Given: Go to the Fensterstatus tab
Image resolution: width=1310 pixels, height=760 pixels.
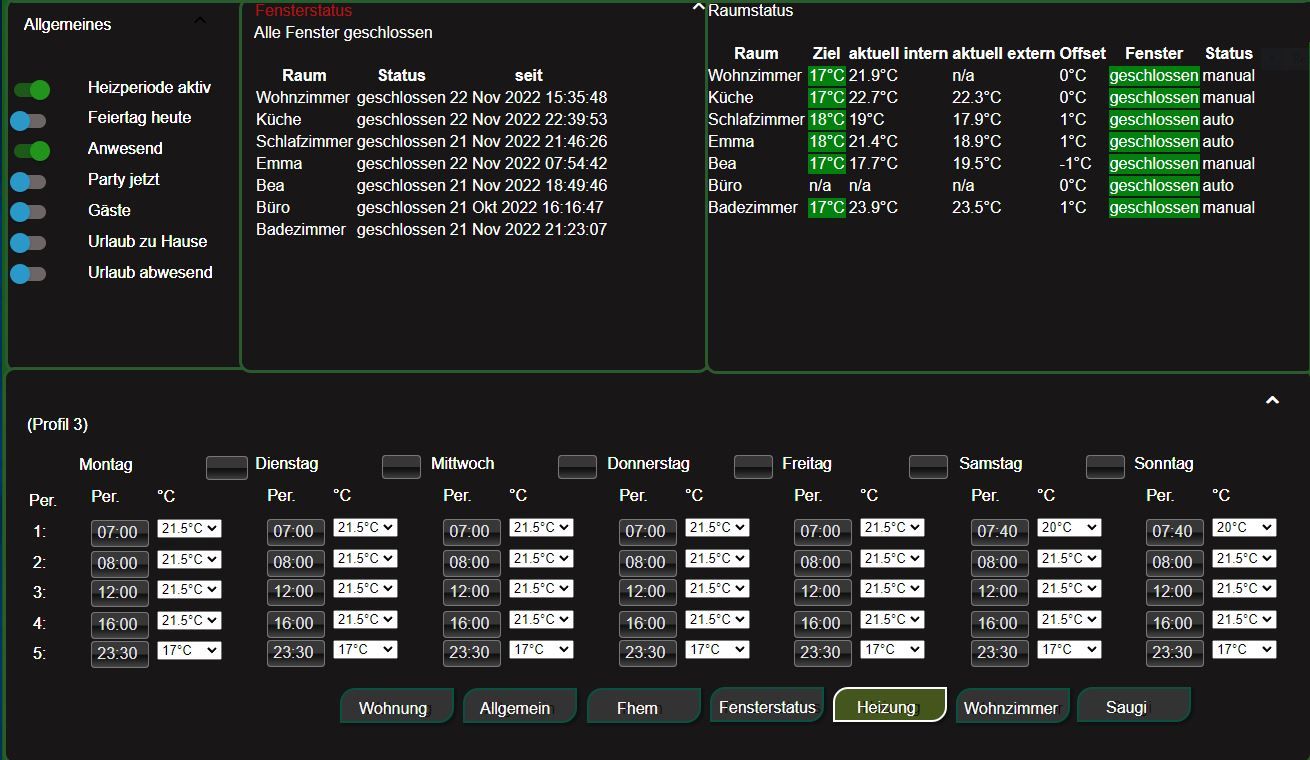Looking at the screenshot, I should [x=766, y=706].
